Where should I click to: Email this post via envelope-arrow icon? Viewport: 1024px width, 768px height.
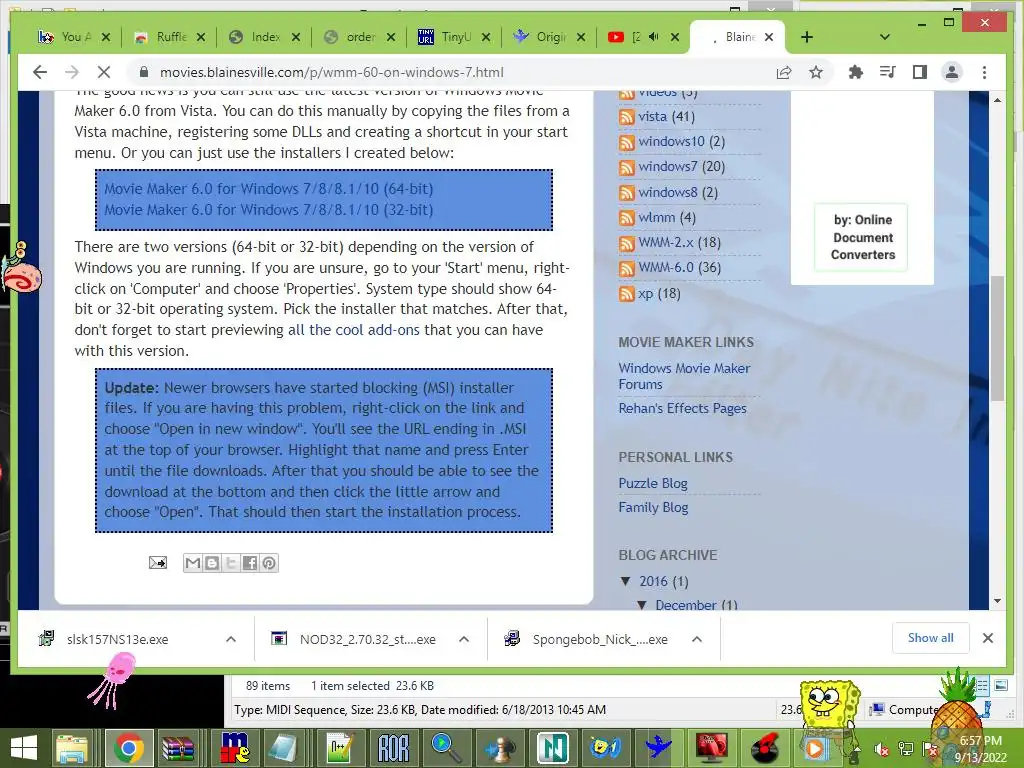(x=157, y=562)
